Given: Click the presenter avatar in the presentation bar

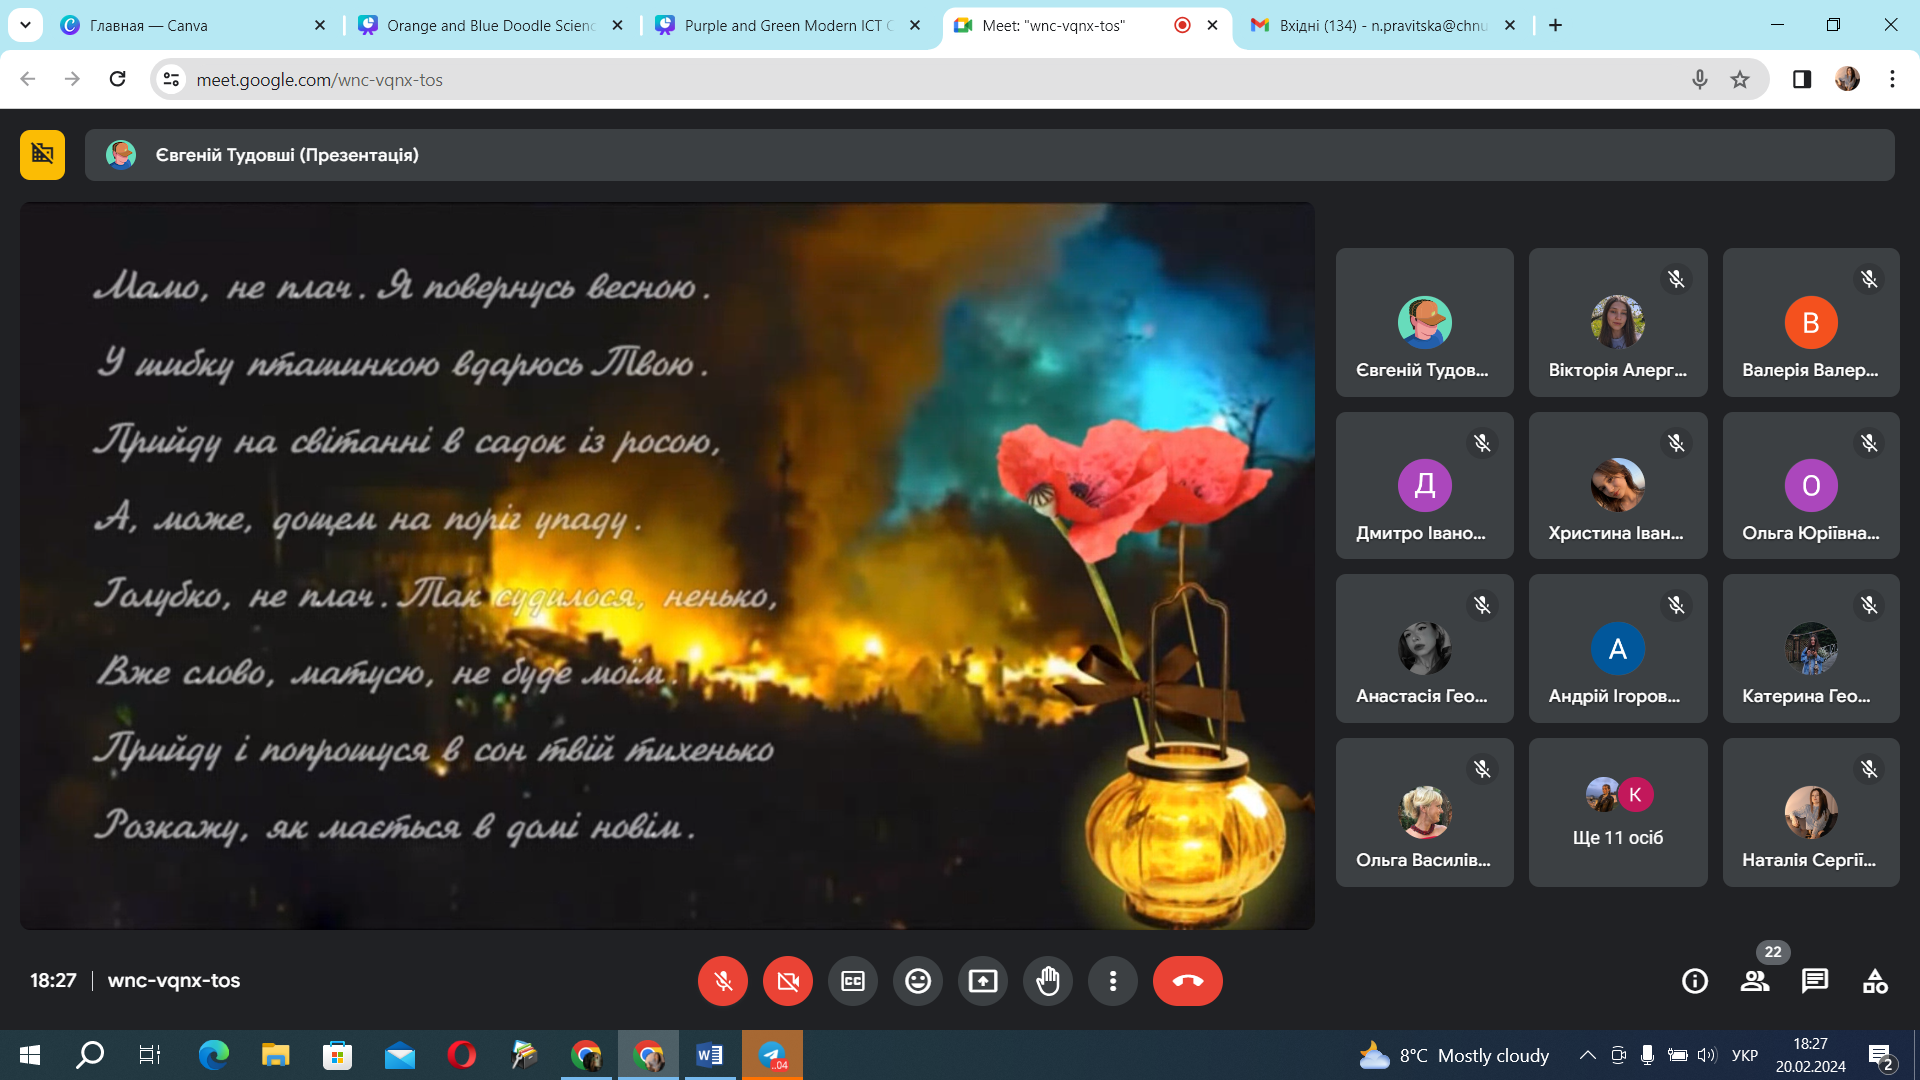Looking at the screenshot, I should 121,155.
